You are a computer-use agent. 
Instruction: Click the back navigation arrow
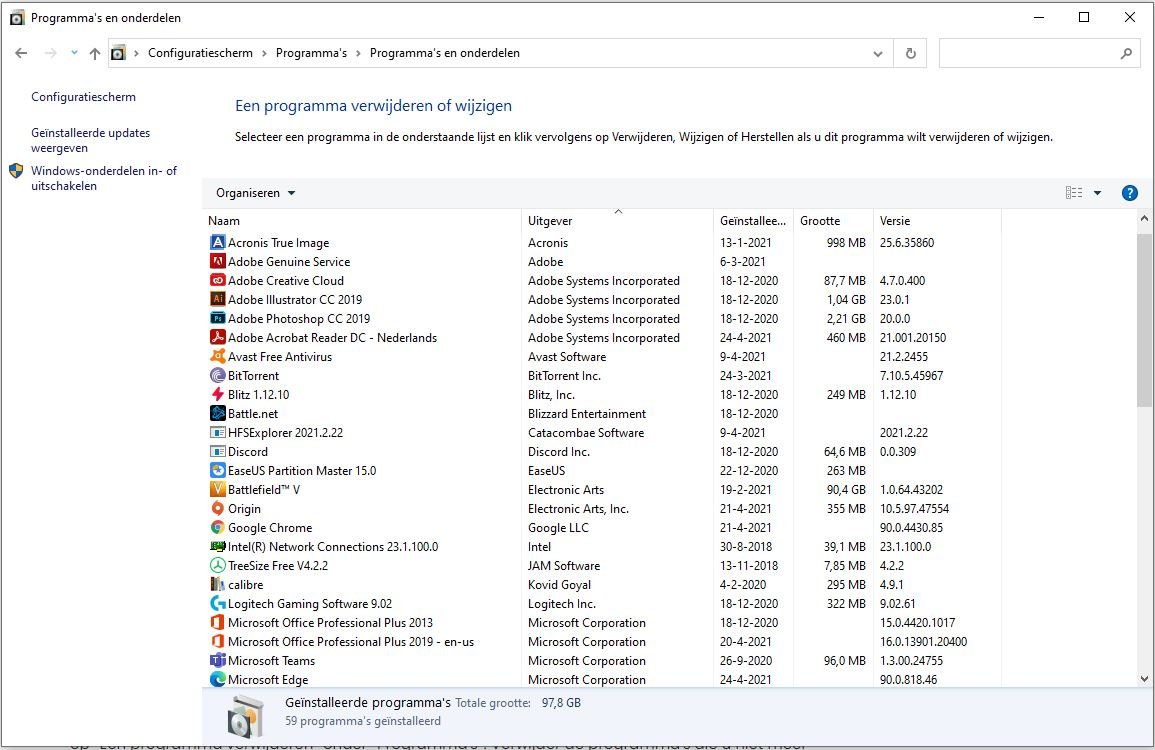tap(20, 52)
